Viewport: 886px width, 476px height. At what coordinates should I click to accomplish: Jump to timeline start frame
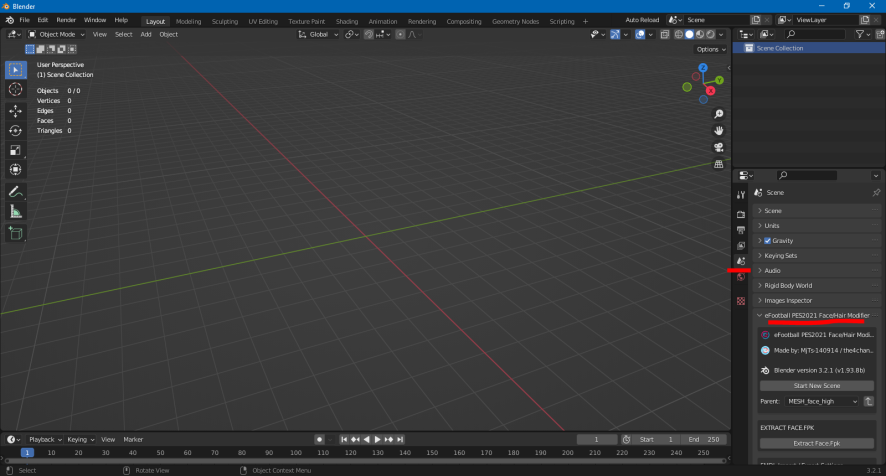[344, 439]
